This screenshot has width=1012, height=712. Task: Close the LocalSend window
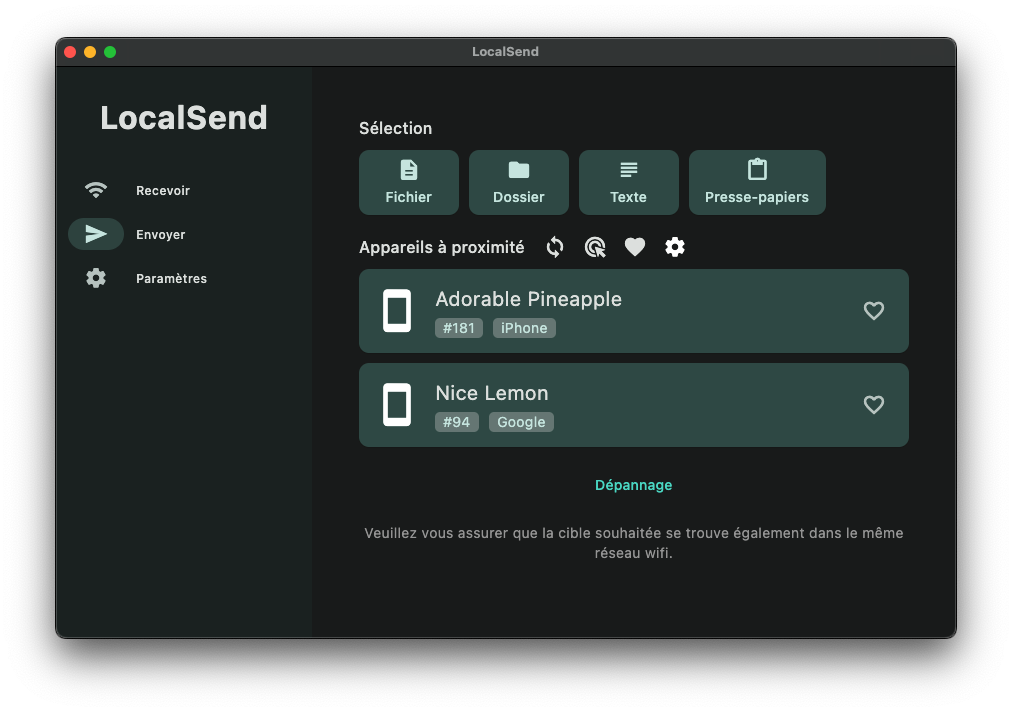pos(70,52)
